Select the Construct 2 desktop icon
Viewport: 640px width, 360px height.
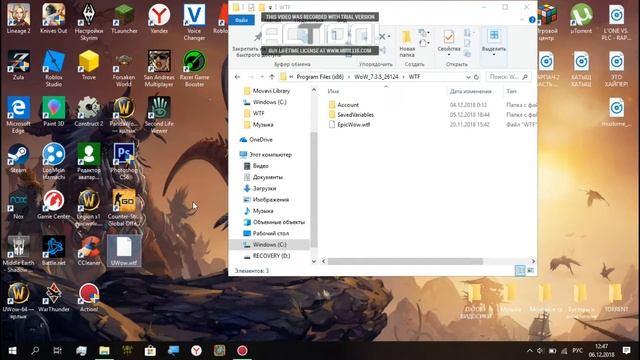(x=89, y=112)
